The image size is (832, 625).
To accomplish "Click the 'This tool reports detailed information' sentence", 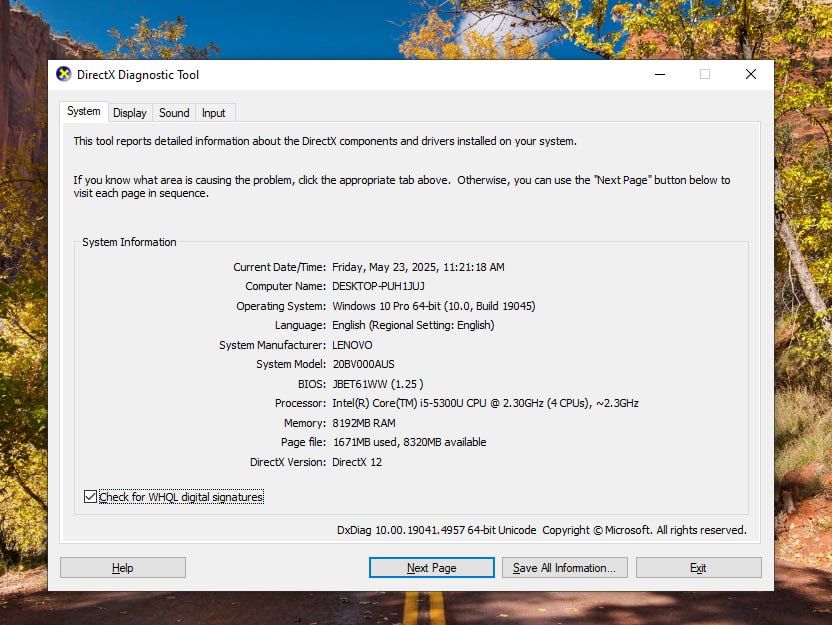I will tap(325, 142).
